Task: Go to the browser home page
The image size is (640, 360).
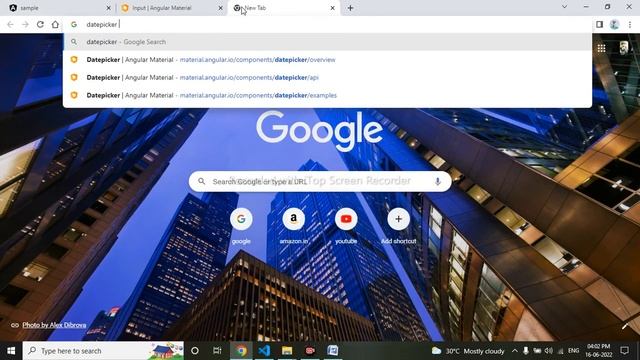Action: [55, 24]
